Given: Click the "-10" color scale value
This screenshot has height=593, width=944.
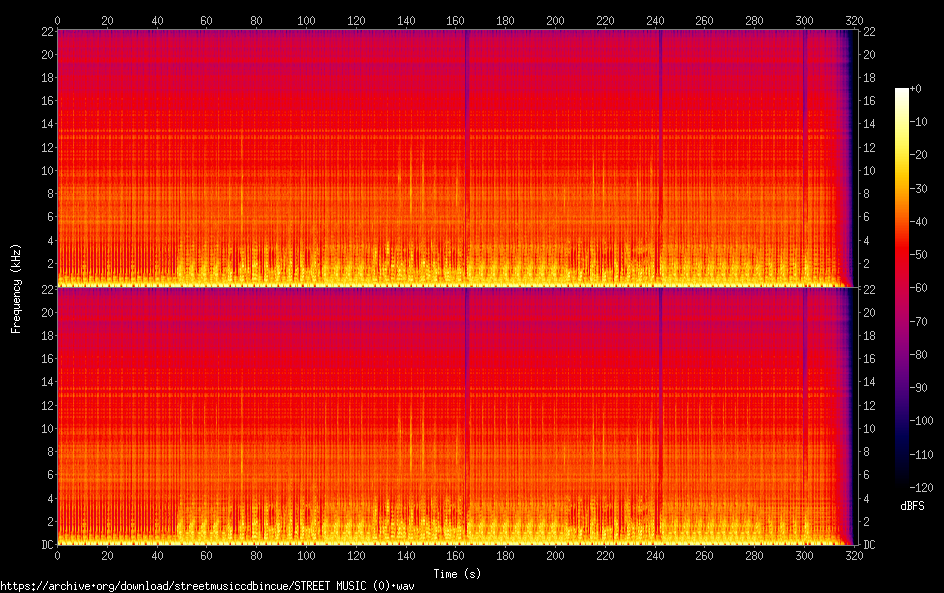Looking at the screenshot, I should coord(918,122).
